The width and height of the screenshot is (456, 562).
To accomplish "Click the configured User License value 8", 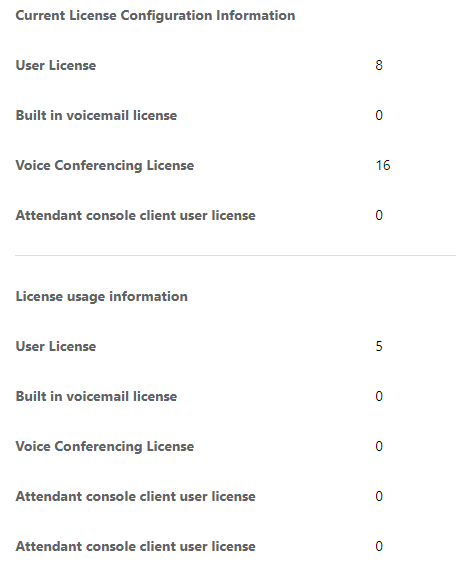I will pyautogui.click(x=379, y=65).
